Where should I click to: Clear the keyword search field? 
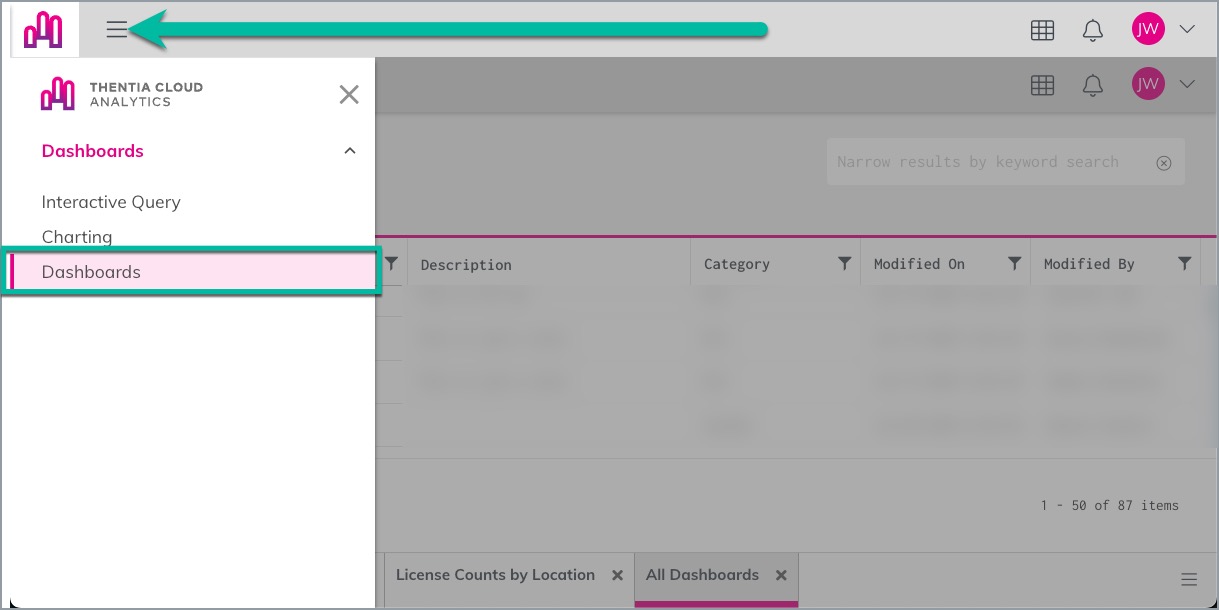1164,163
